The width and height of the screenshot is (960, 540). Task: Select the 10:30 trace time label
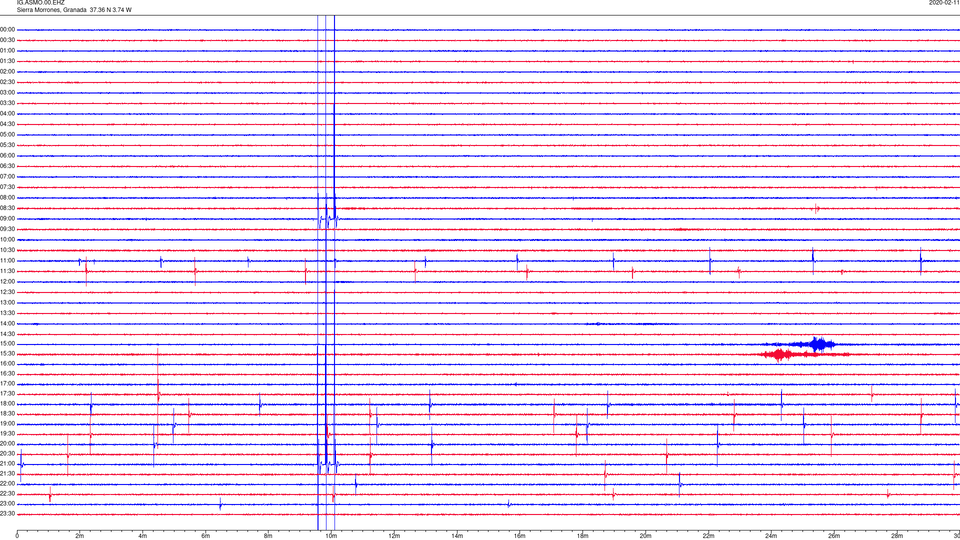point(8,250)
